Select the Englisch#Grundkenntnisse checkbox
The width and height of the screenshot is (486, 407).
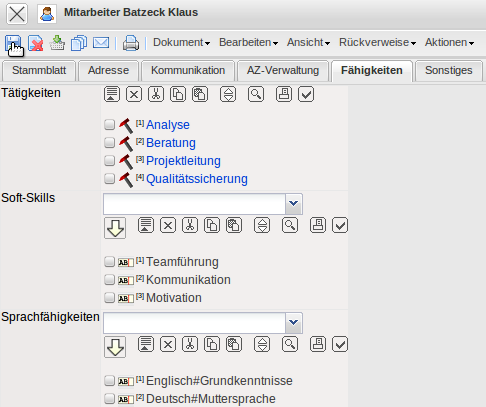pos(109,381)
